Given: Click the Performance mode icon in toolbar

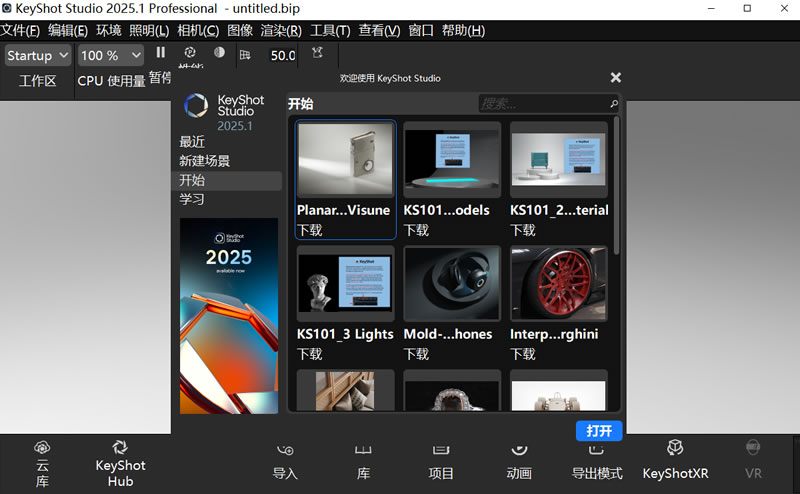Looking at the screenshot, I should (190, 54).
